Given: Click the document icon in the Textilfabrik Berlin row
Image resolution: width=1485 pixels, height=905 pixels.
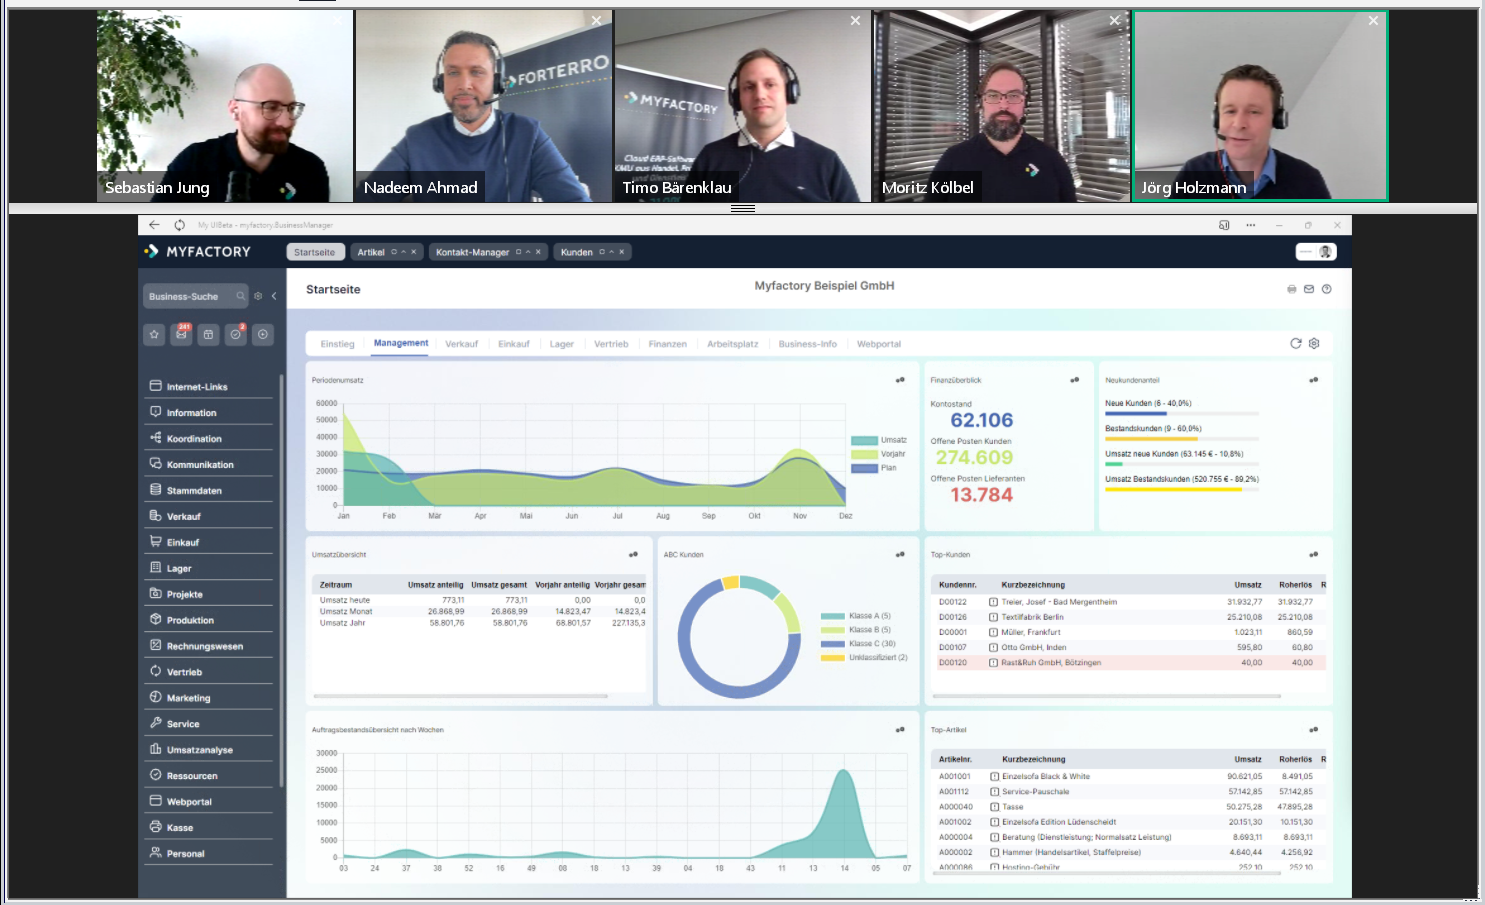Looking at the screenshot, I should (x=994, y=617).
